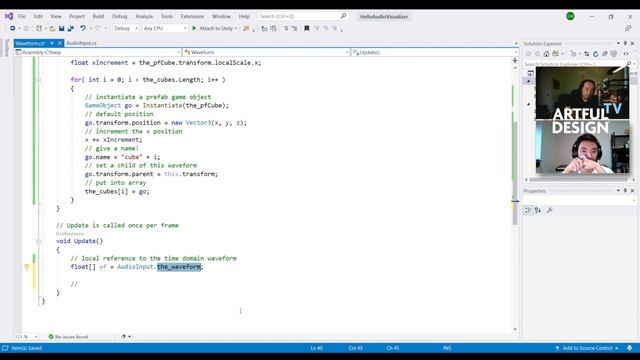Viewport: 640px width, 360px height.
Task: Click the Ln 40 status bar entry
Action: click(x=316, y=348)
